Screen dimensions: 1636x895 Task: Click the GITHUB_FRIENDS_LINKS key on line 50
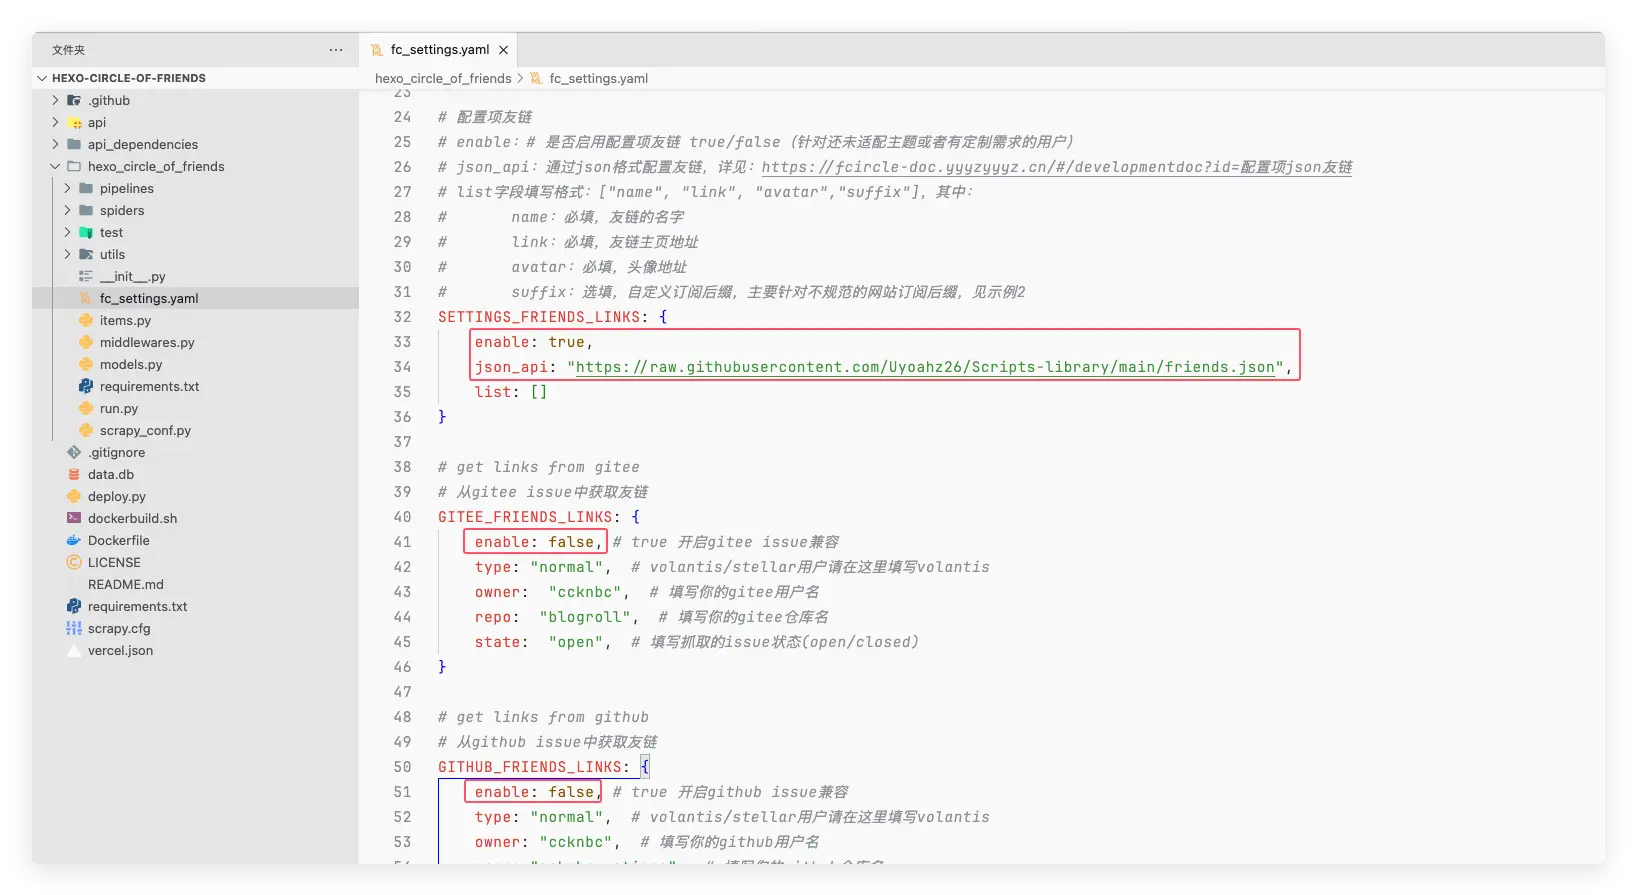(x=530, y=767)
